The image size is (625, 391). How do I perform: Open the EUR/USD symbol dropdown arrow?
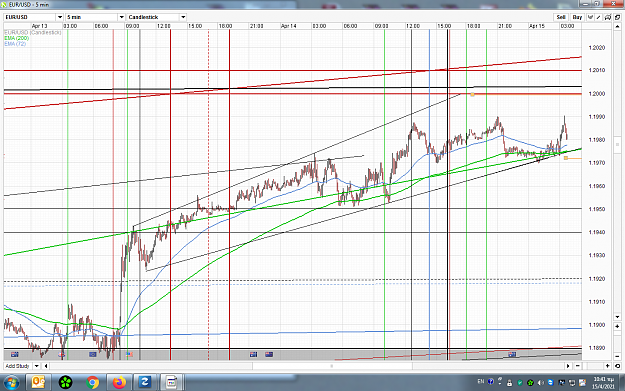click(x=60, y=17)
